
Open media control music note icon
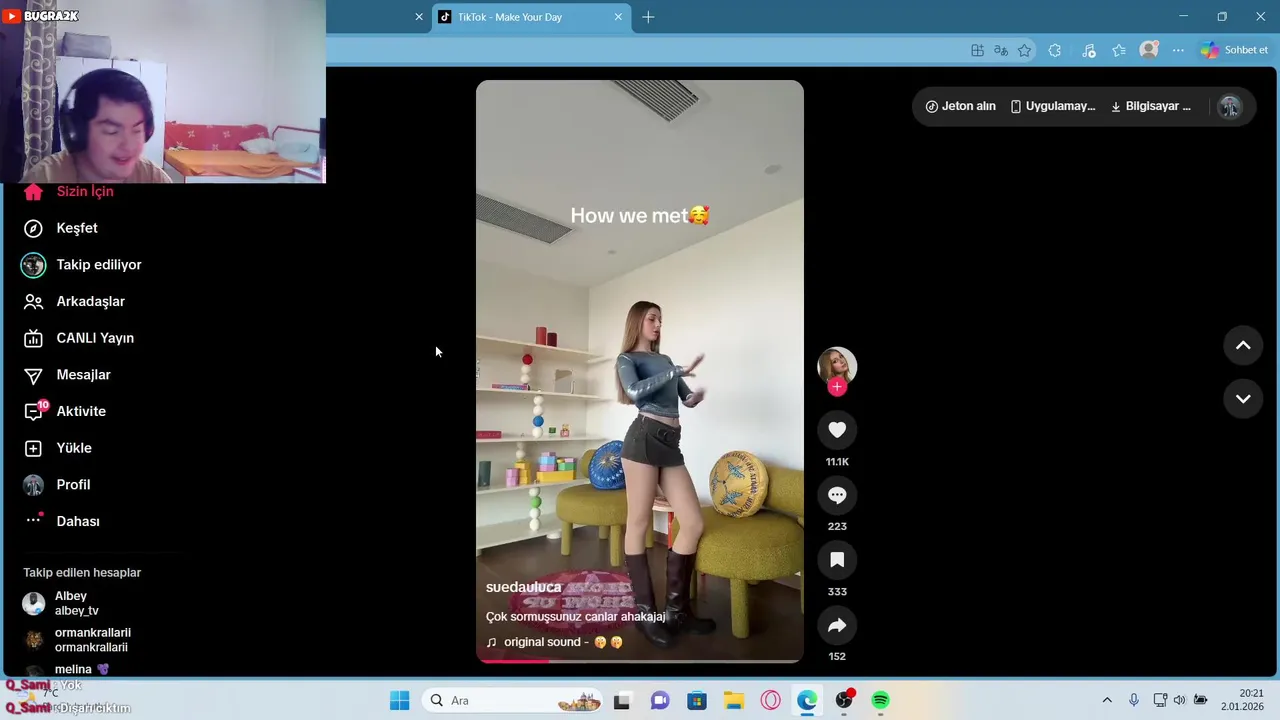[x=1089, y=50]
